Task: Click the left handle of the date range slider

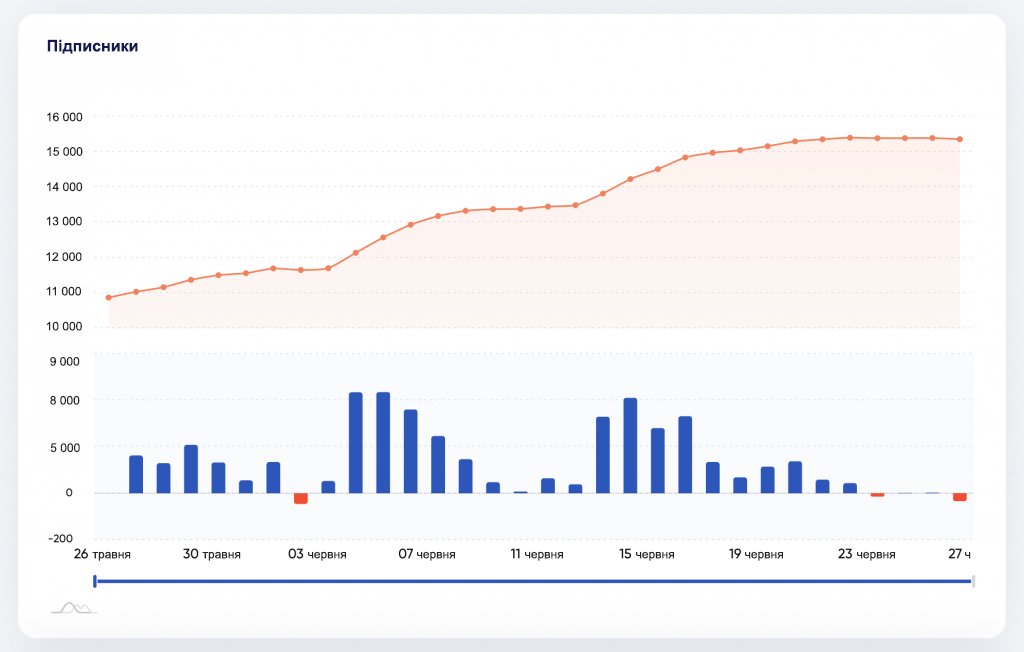Action: 95,581
